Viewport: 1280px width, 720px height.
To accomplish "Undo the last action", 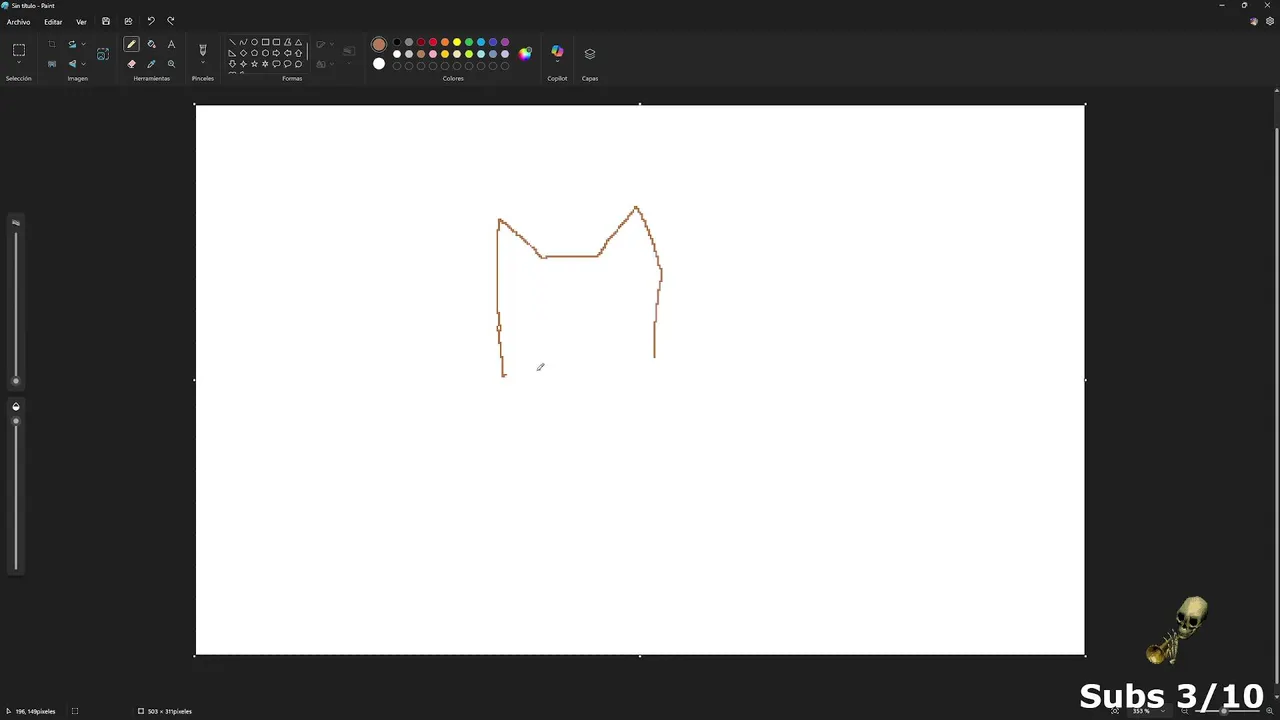I will [151, 21].
